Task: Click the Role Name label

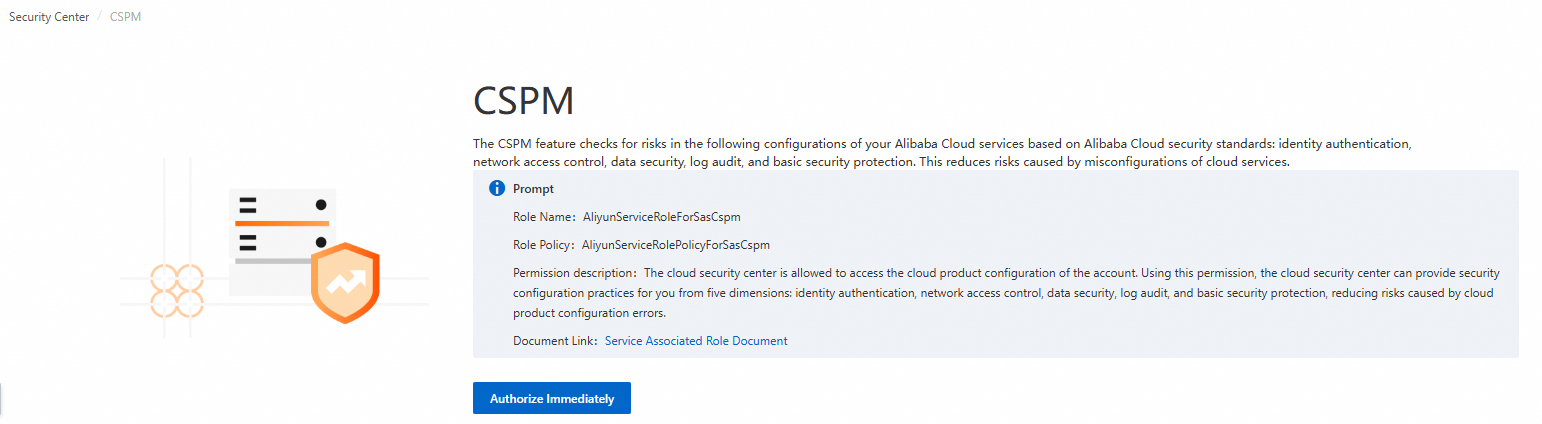Action: point(542,216)
